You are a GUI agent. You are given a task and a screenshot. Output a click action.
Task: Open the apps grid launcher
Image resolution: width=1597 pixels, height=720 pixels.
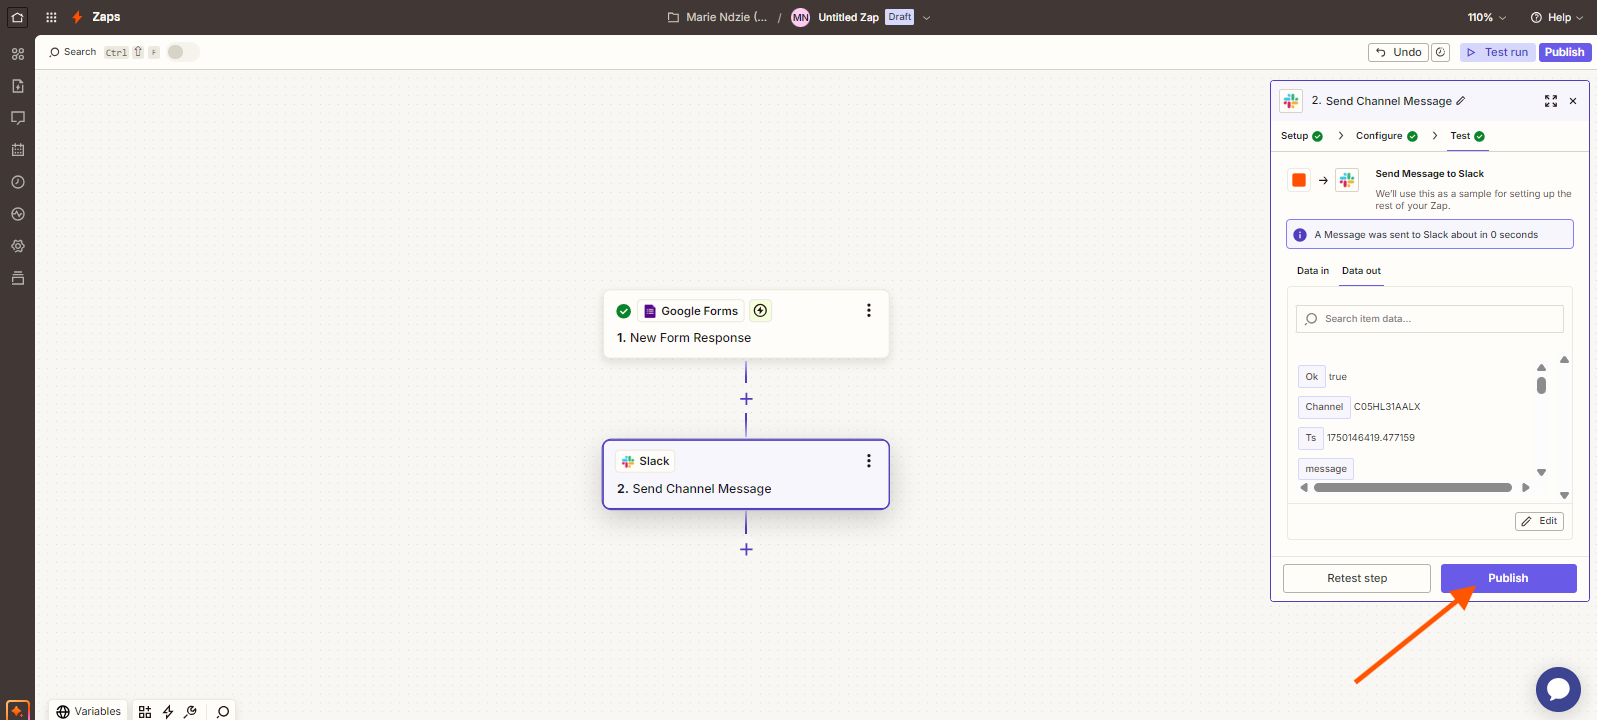51,17
